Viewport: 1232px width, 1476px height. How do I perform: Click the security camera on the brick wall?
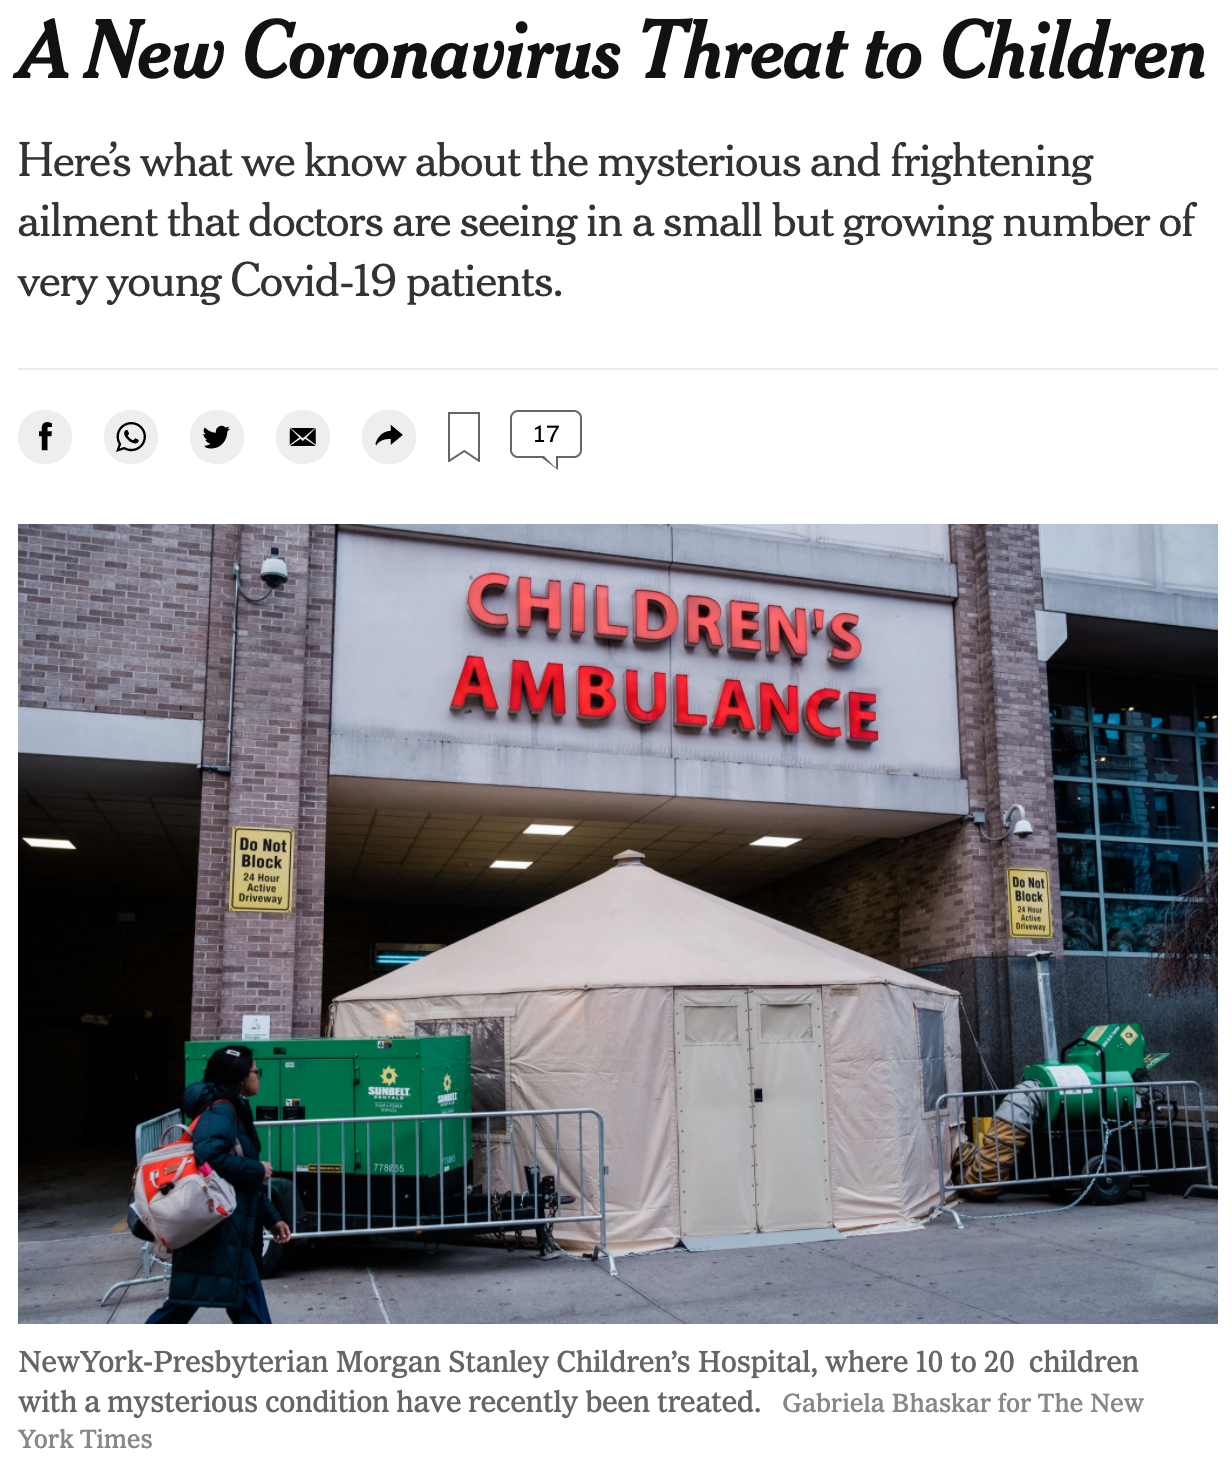[x=272, y=570]
